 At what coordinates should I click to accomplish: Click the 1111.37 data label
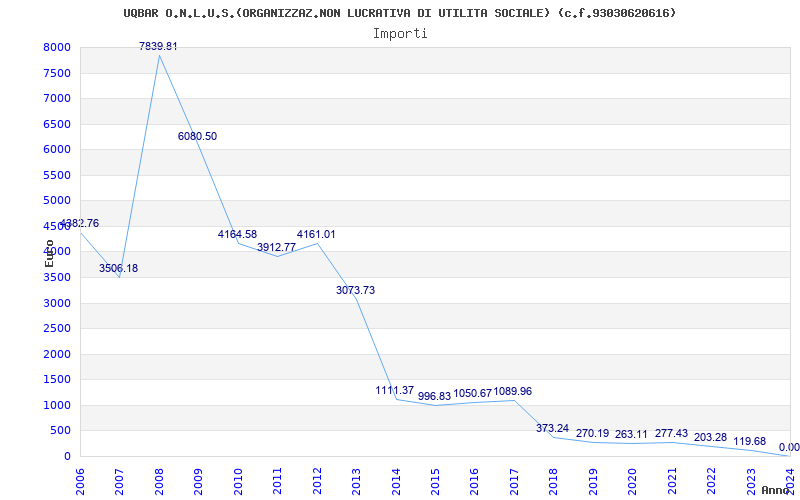tap(395, 390)
